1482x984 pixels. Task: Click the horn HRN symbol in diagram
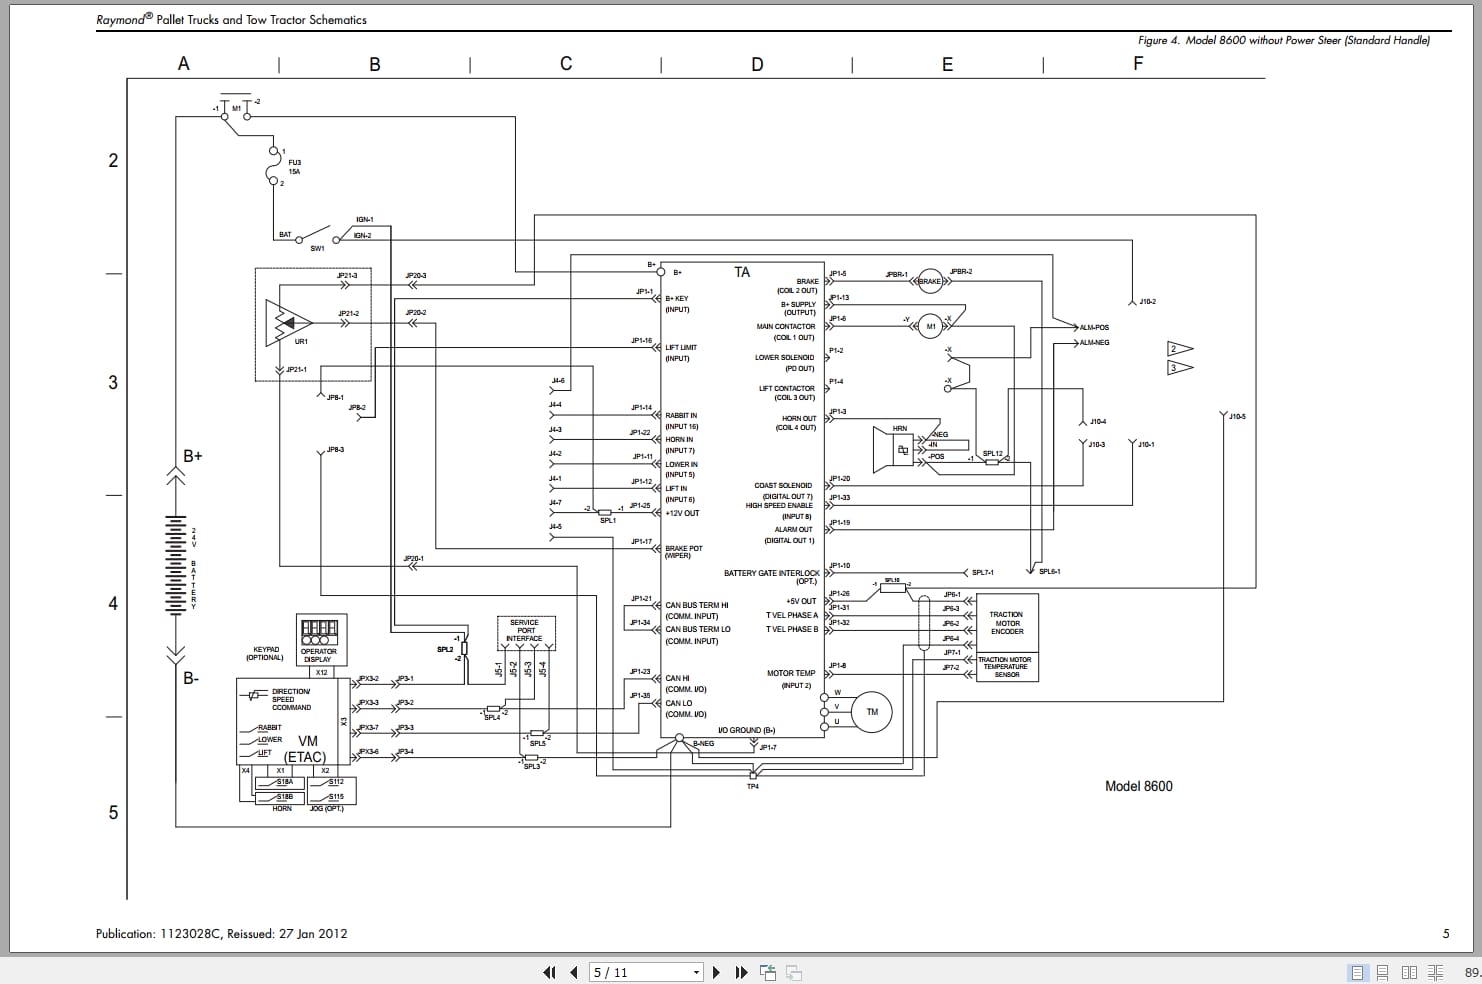pos(895,449)
